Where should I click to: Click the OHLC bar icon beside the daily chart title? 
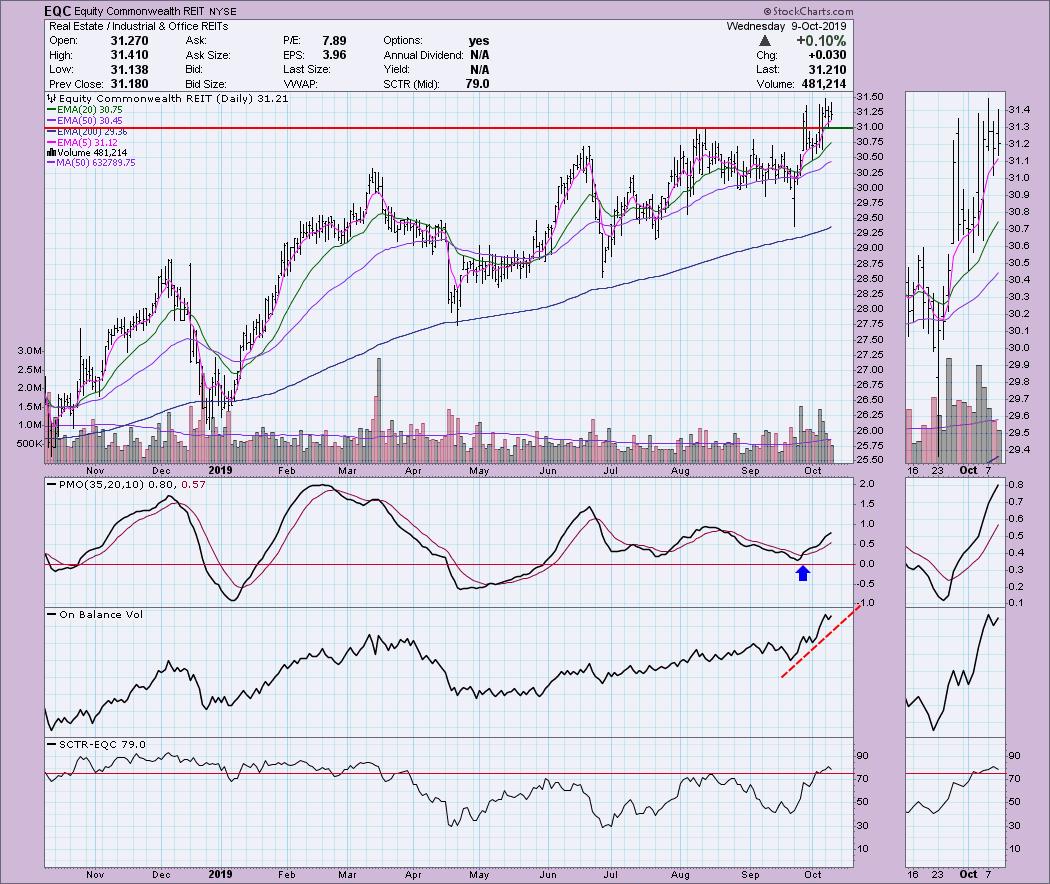pos(52,99)
